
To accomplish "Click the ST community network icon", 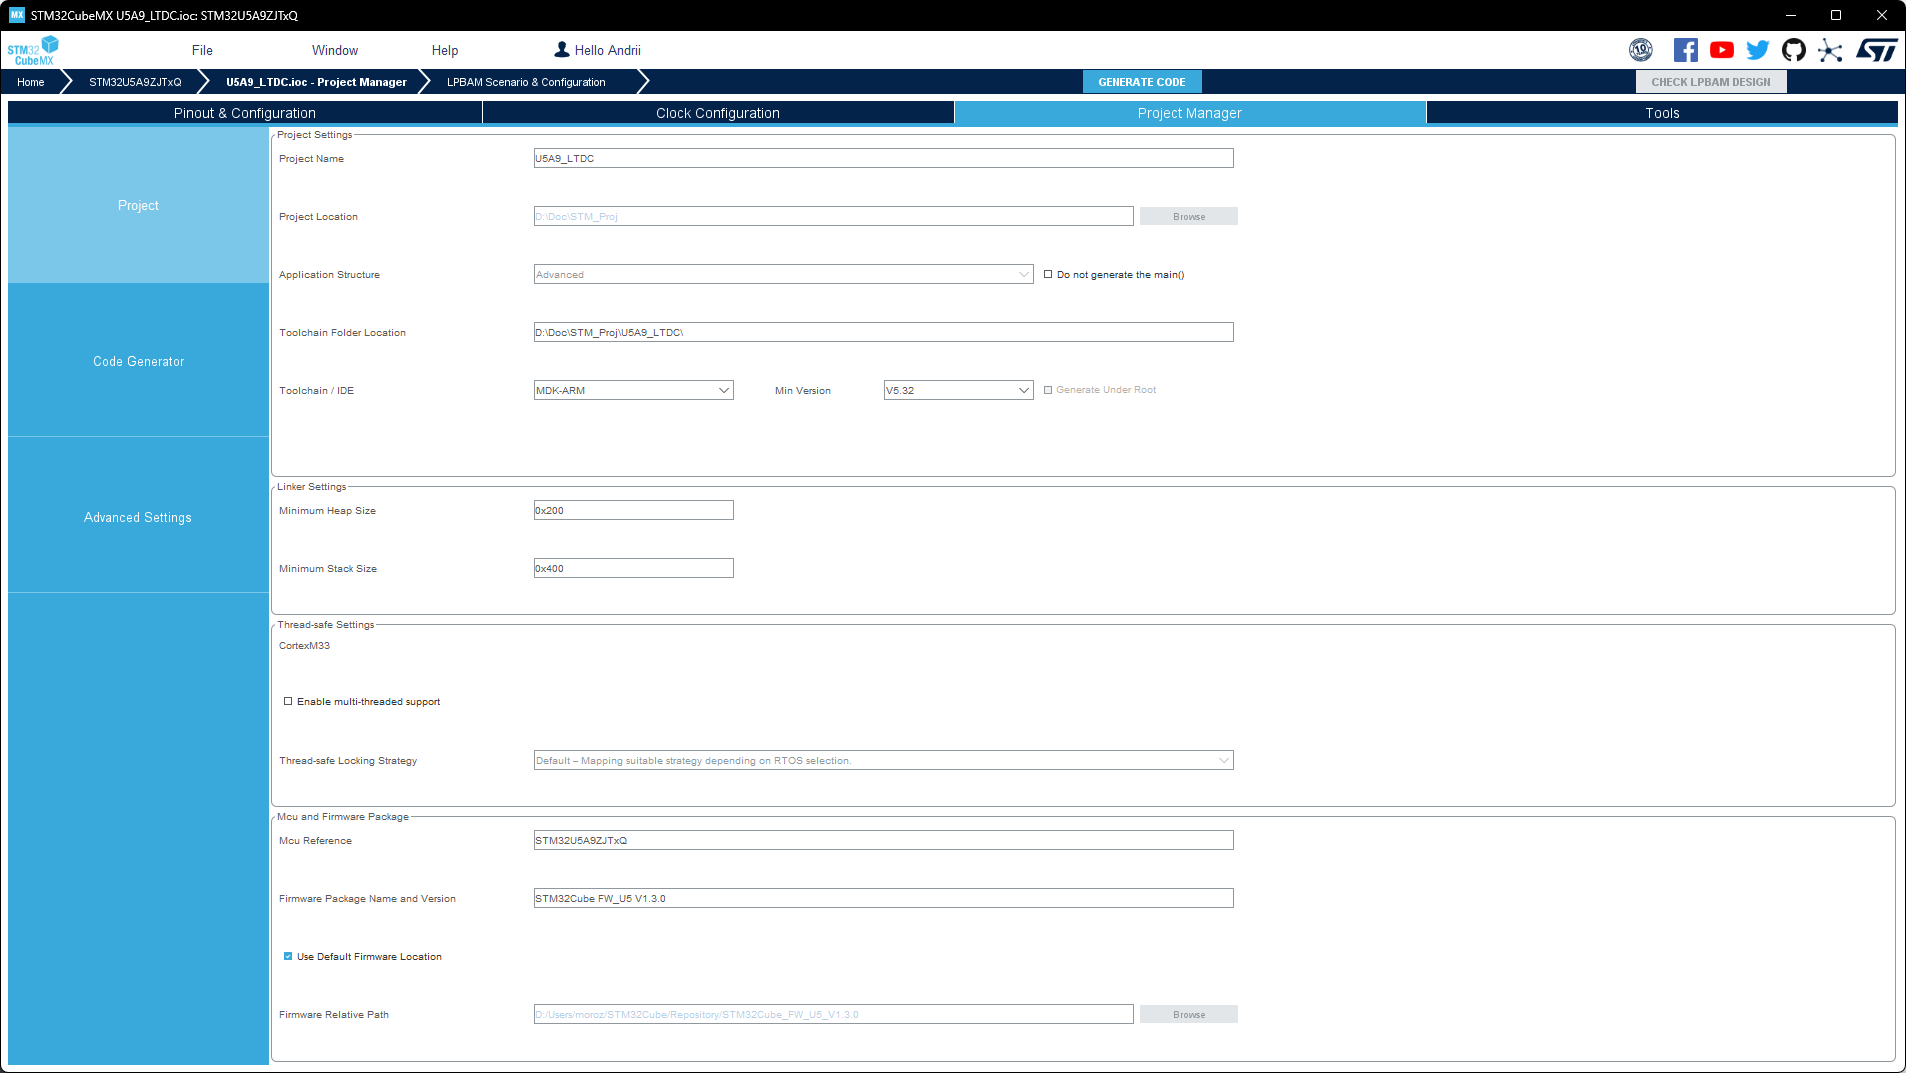I will tap(1830, 50).
